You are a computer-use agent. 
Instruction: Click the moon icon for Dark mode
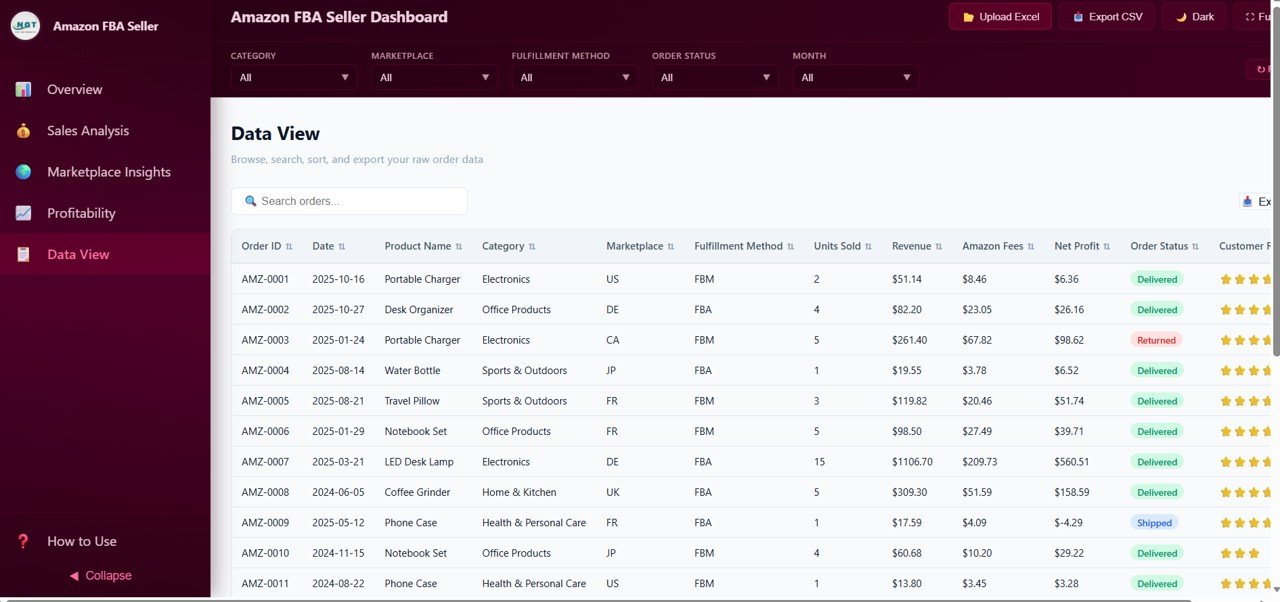coord(1181,16)
